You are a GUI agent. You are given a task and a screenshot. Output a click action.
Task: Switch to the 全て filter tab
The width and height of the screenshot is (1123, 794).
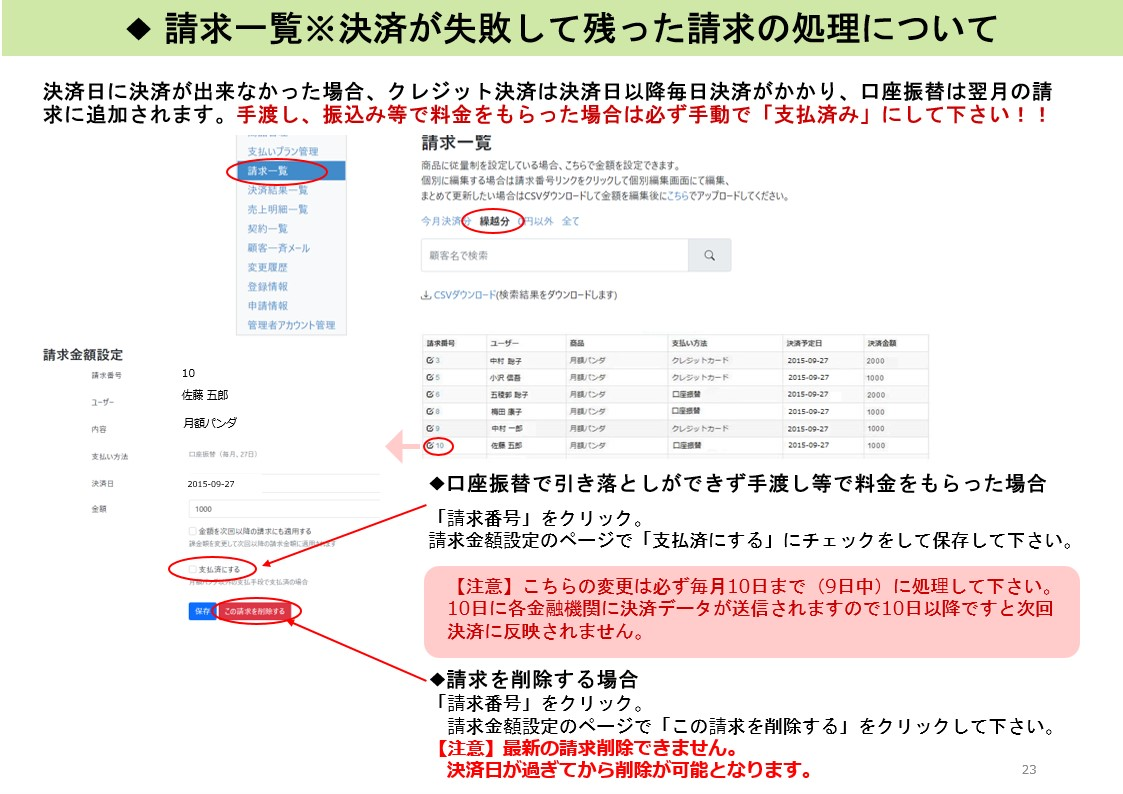(570, 221)
